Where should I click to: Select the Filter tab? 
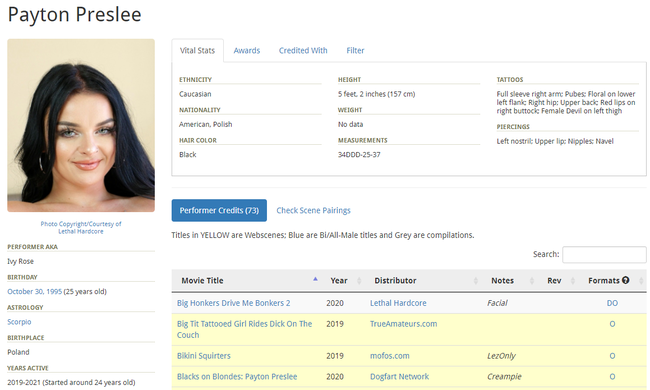[355, 51]
